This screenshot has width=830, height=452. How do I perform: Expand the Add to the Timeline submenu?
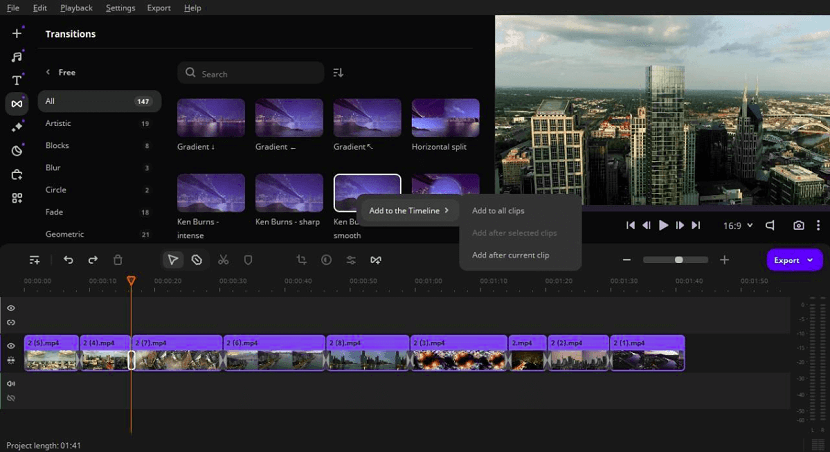409,211
